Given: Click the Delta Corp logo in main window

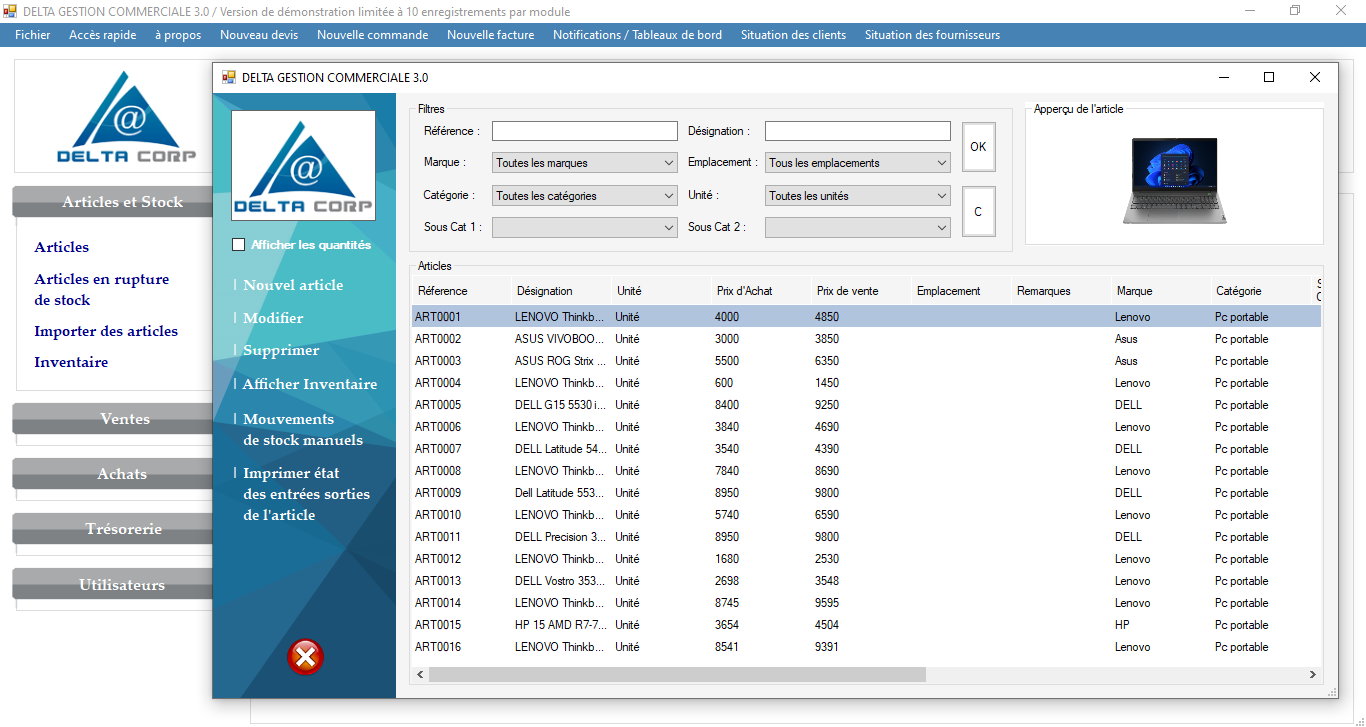Looking at the screenshot, I should (x=127, y=116).
